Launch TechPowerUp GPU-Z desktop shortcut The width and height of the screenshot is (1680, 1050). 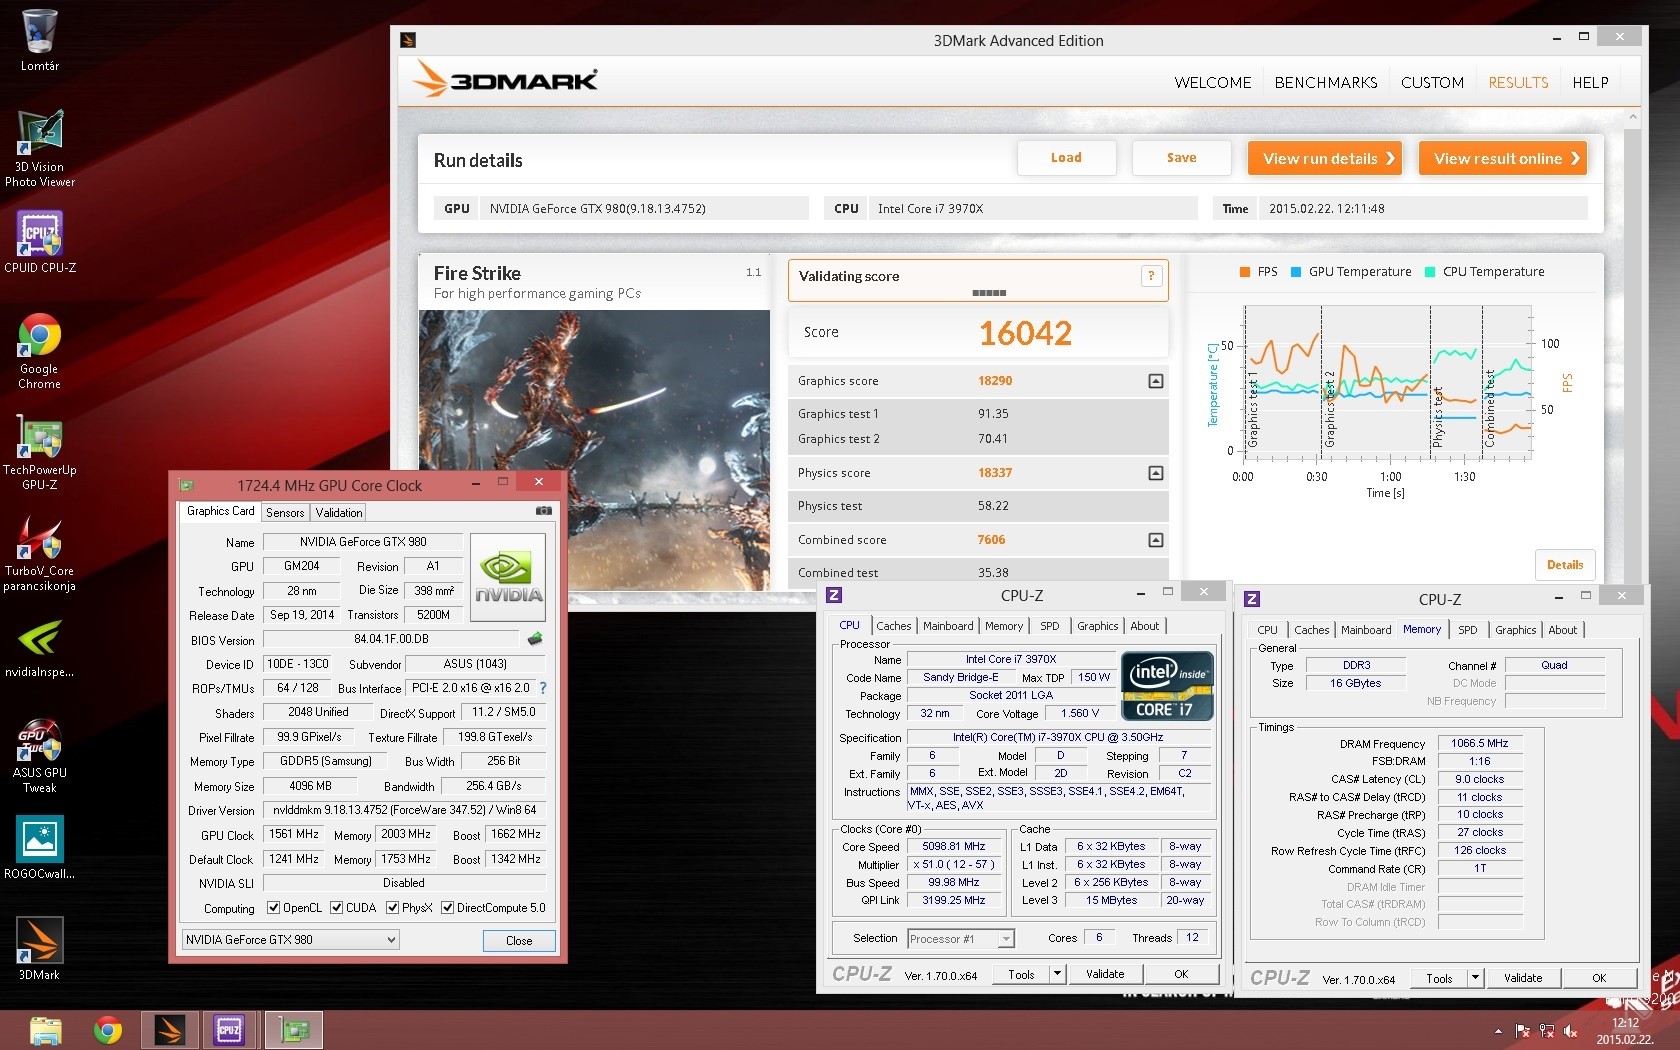coord(40,452)
